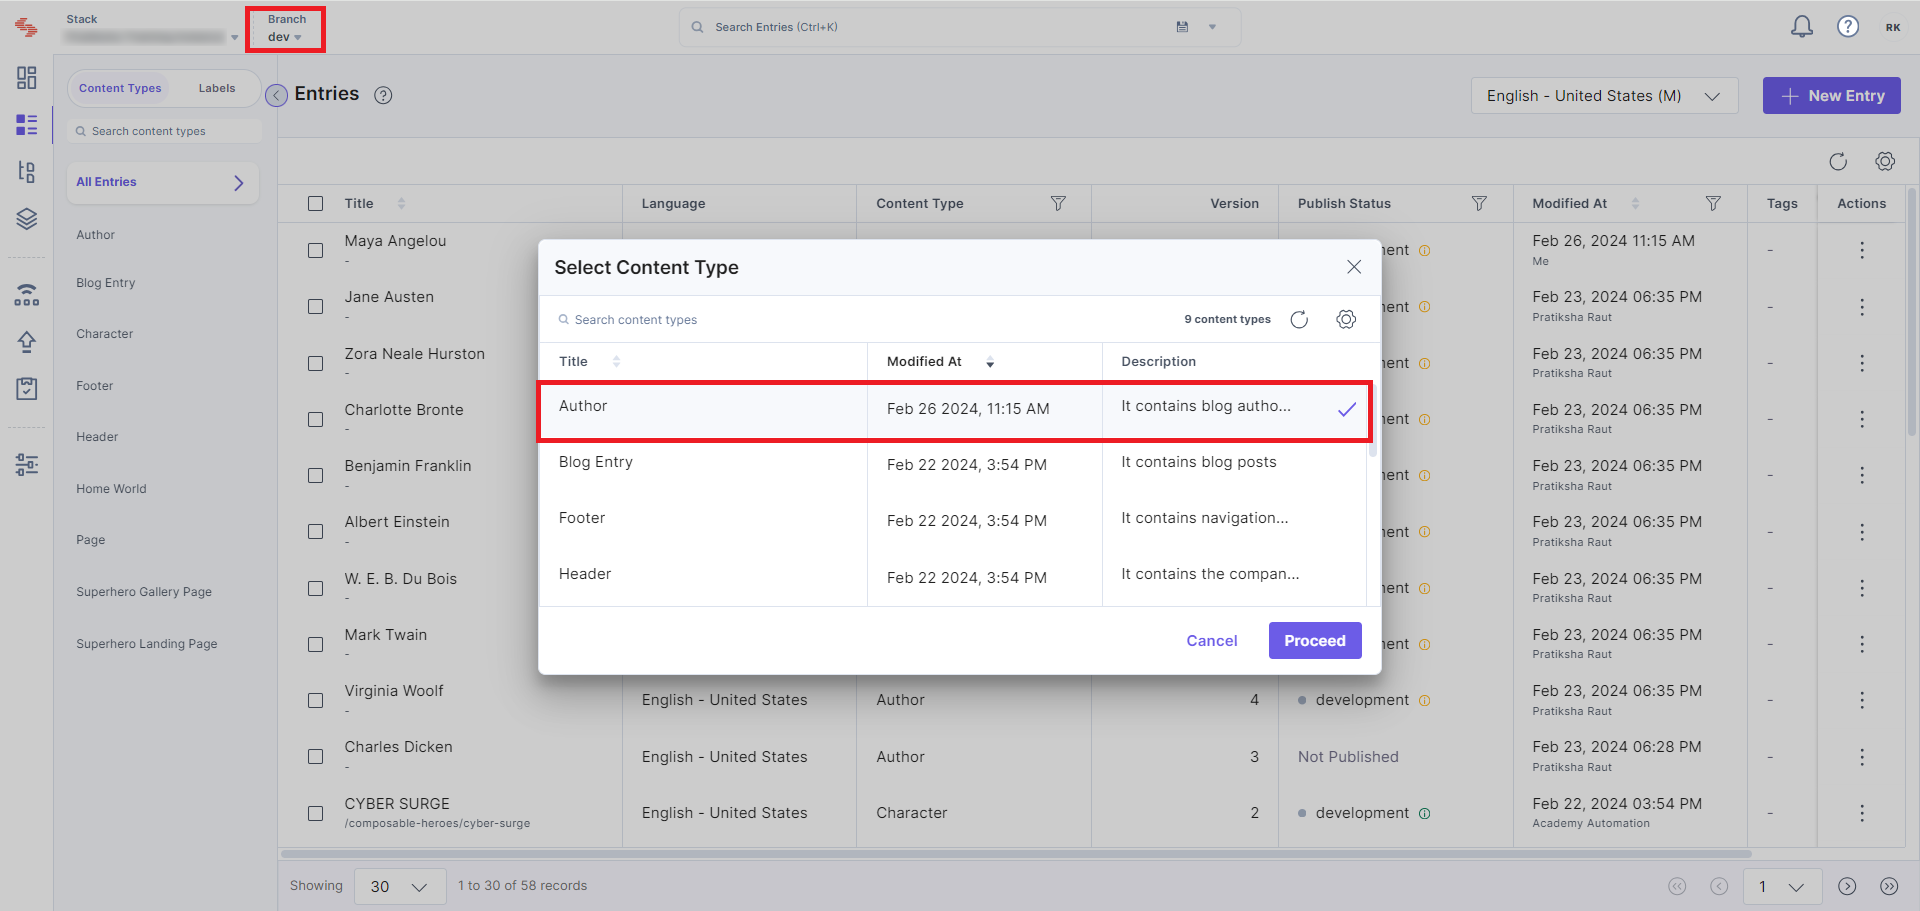Sort dialog list by Title

pos(616,362)
